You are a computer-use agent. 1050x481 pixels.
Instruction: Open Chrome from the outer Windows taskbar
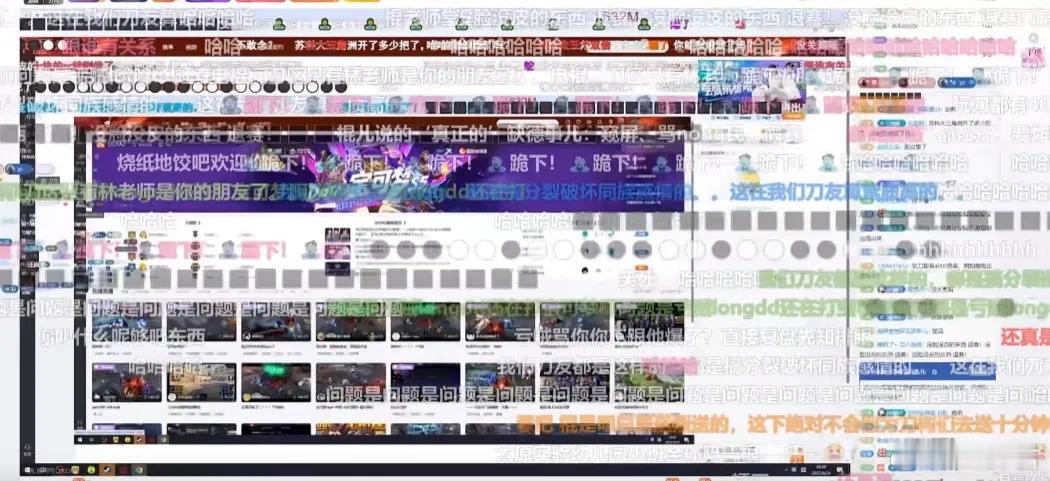pyautogui.click(x=139, y=469)
